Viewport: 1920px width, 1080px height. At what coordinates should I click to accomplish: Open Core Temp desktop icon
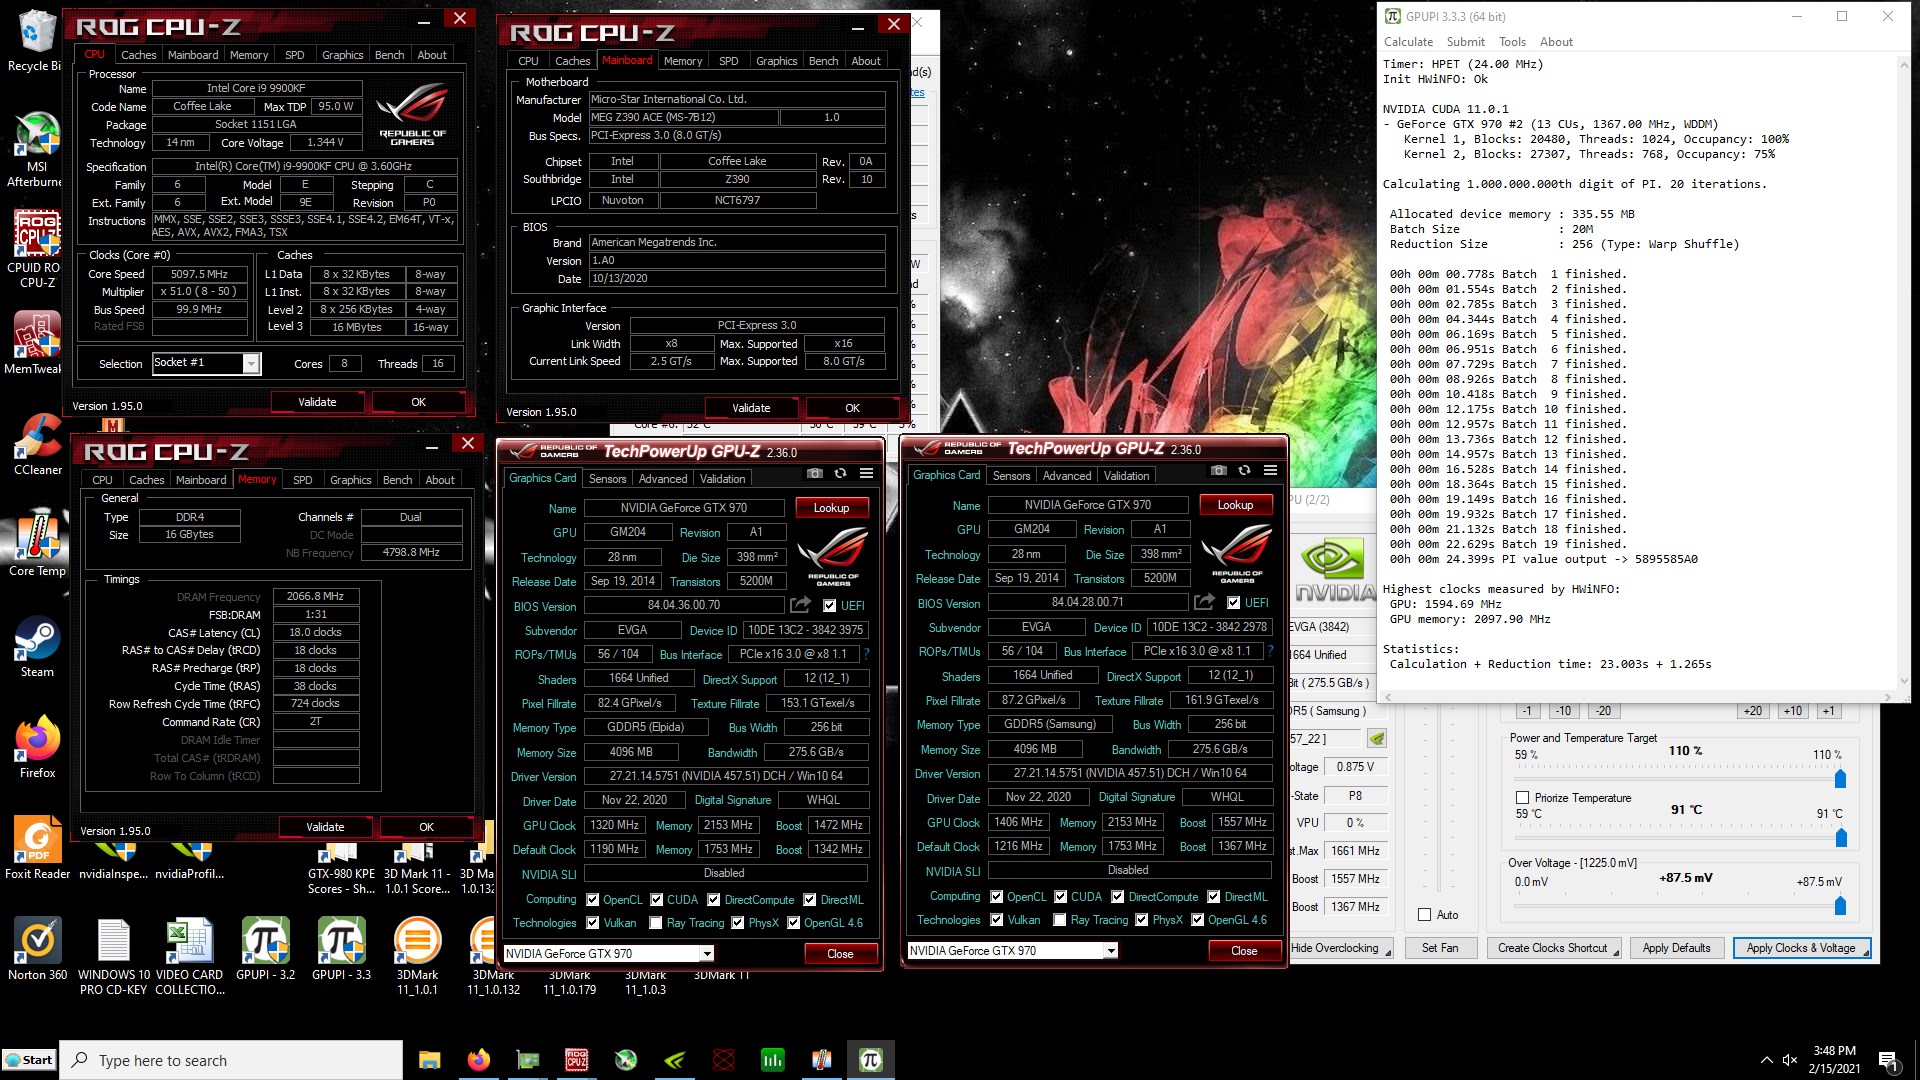pyautogui.click(x=38, y=545)
